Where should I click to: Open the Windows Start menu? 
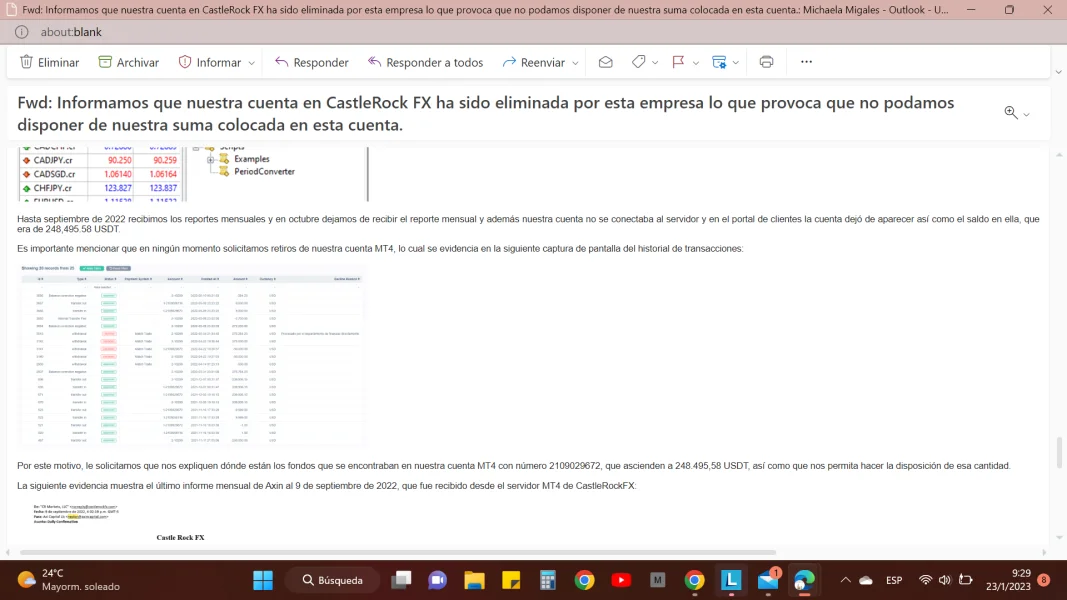[263, 580]
